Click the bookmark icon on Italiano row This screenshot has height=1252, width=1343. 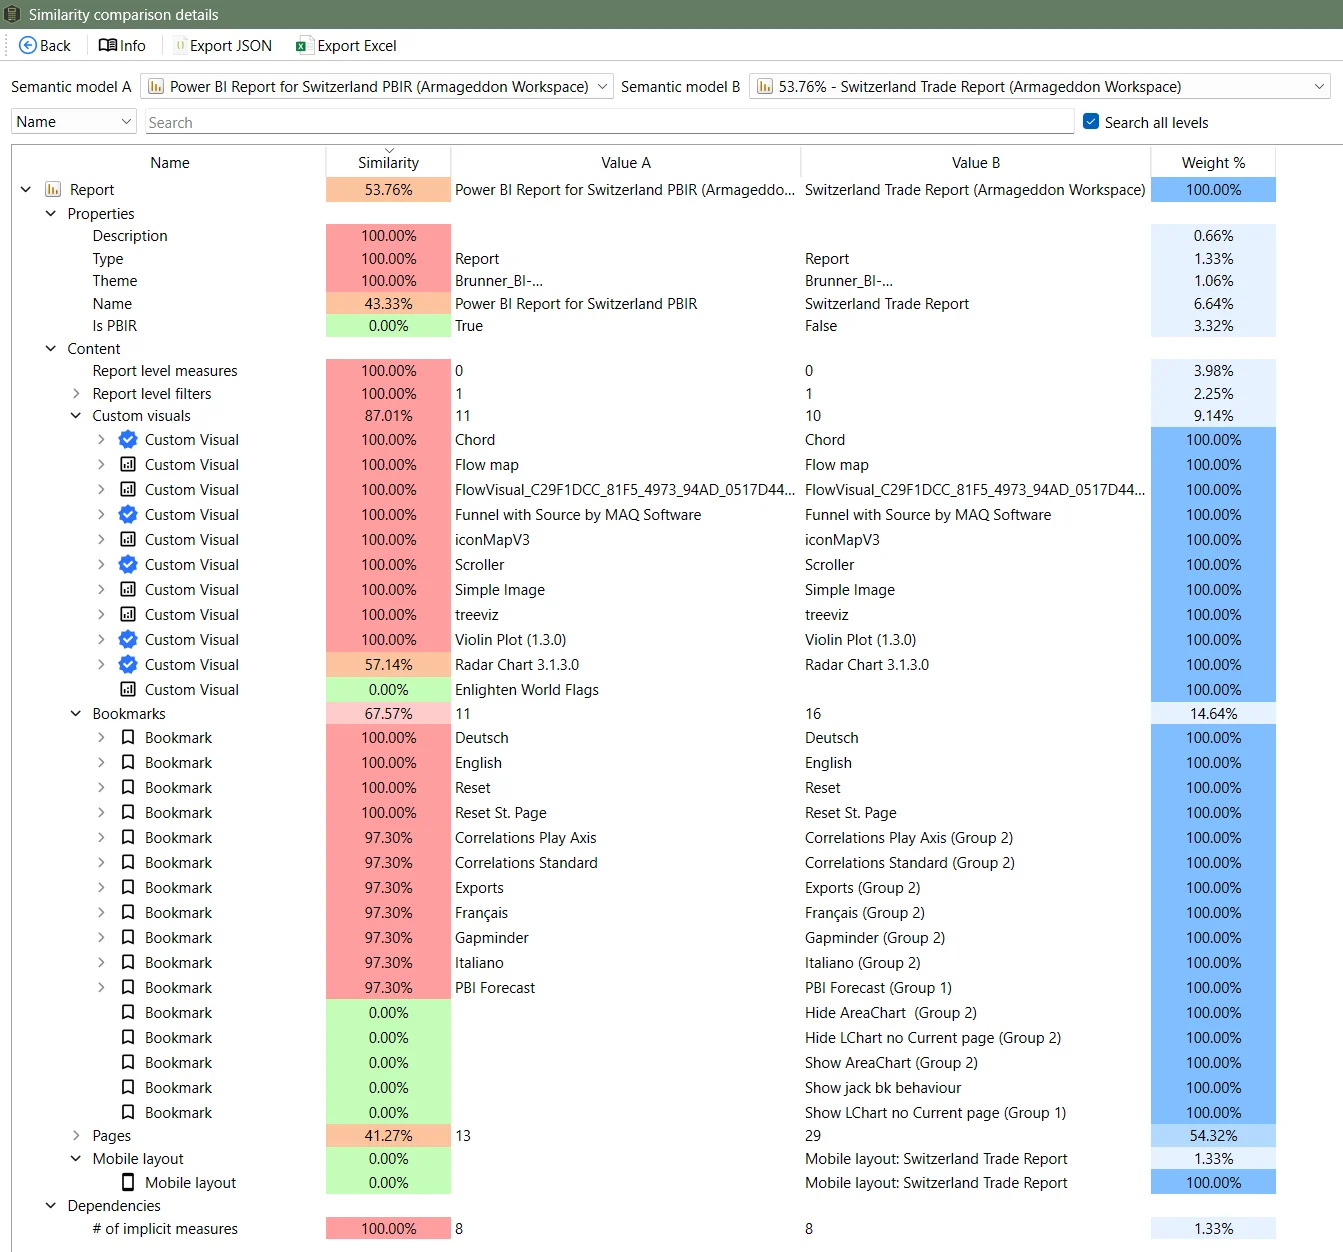click(x=128, y=962)
